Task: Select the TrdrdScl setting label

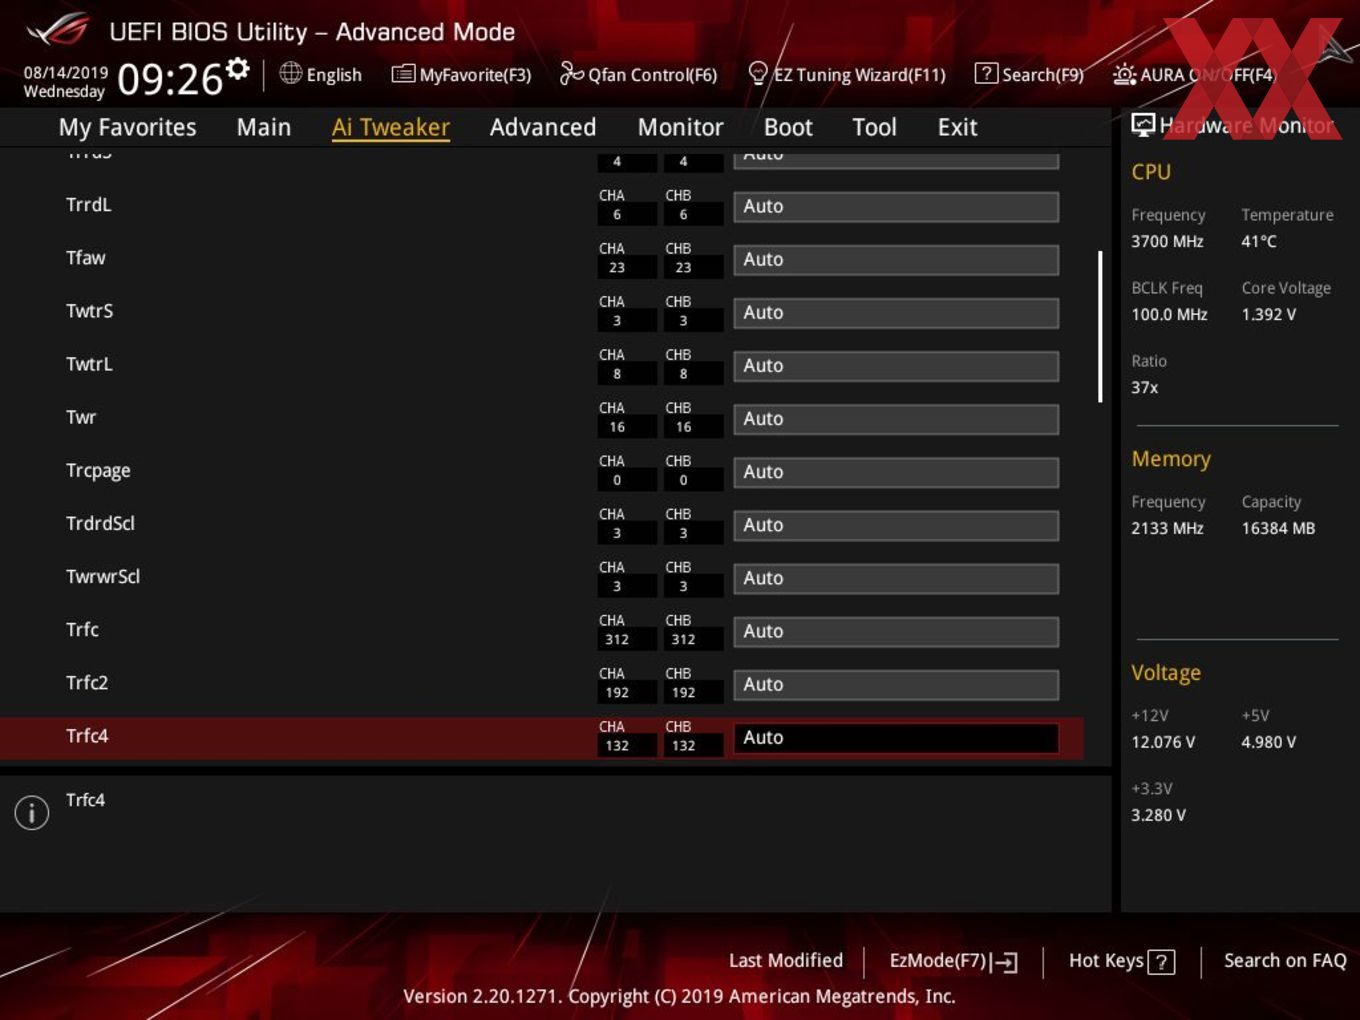Action: click(x=100, y=523)
